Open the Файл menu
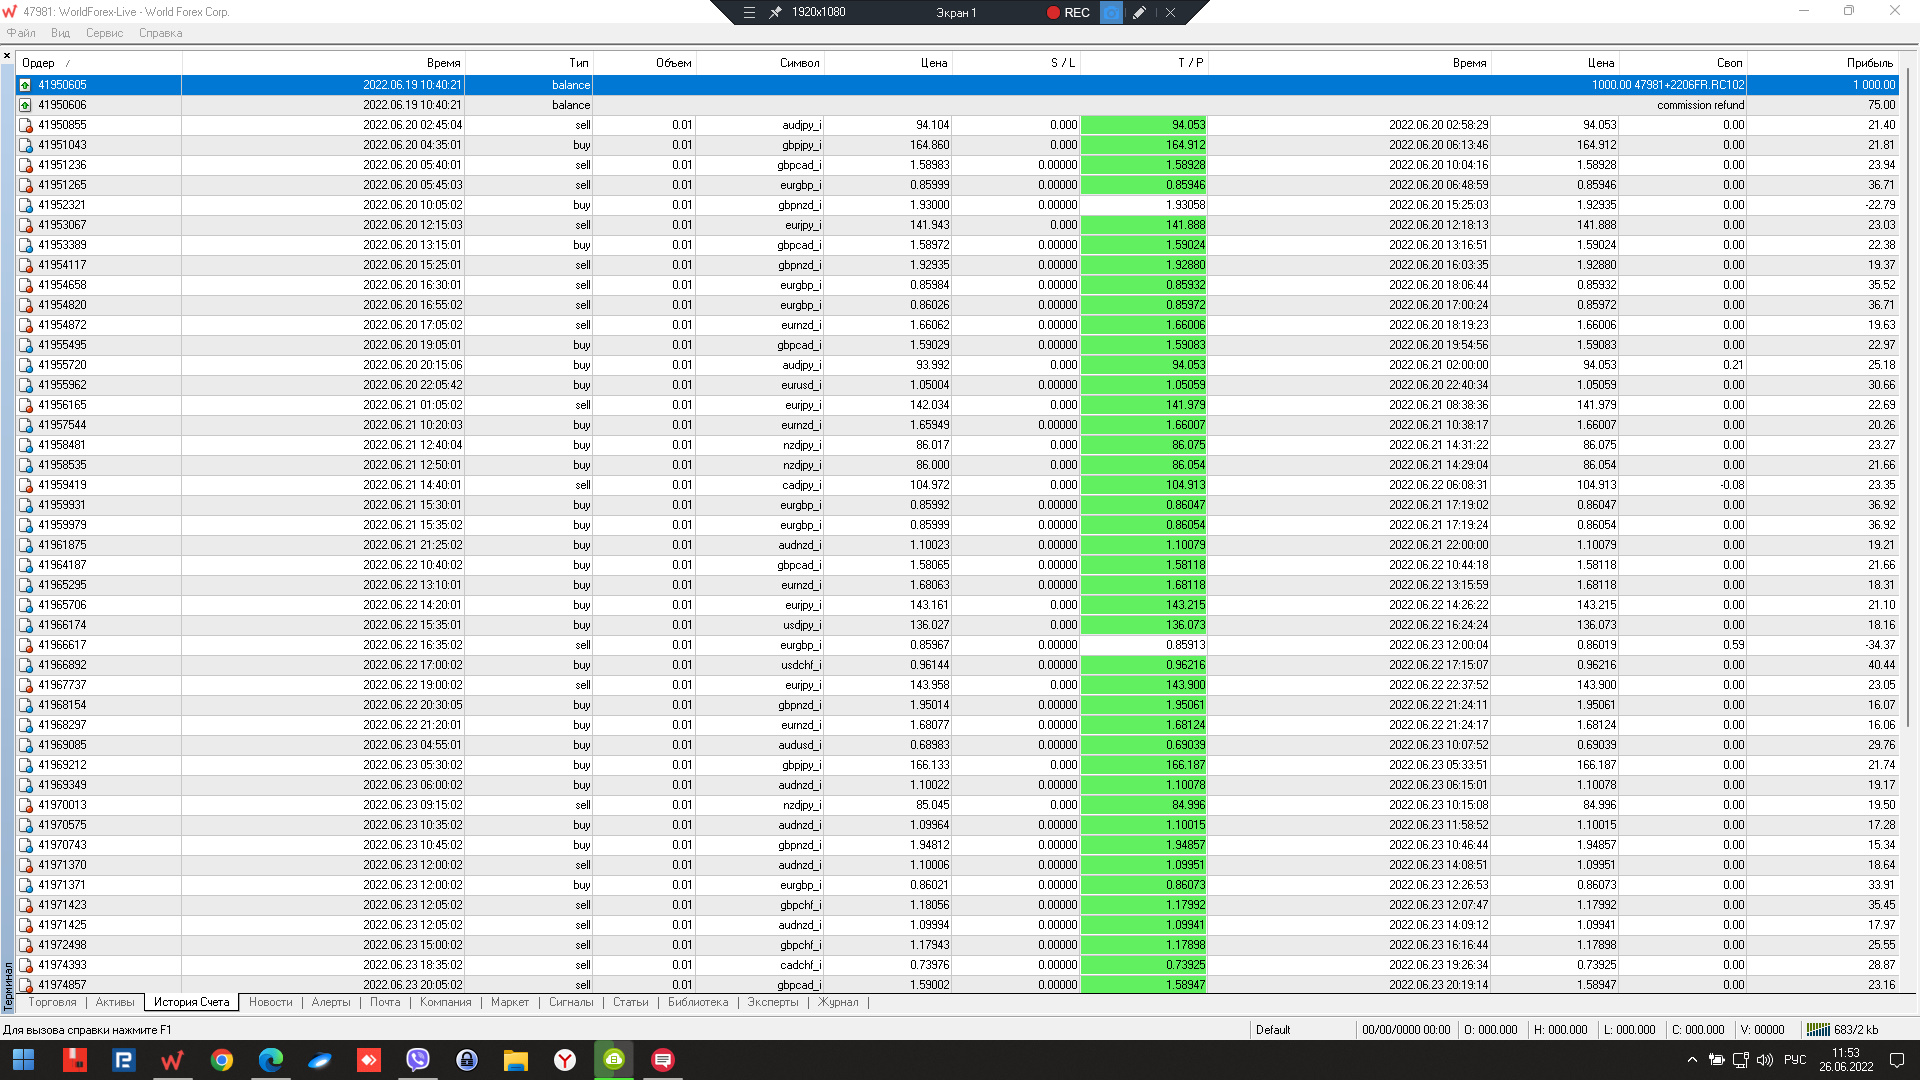The image size is (1920, 1080). click(21, 33)
